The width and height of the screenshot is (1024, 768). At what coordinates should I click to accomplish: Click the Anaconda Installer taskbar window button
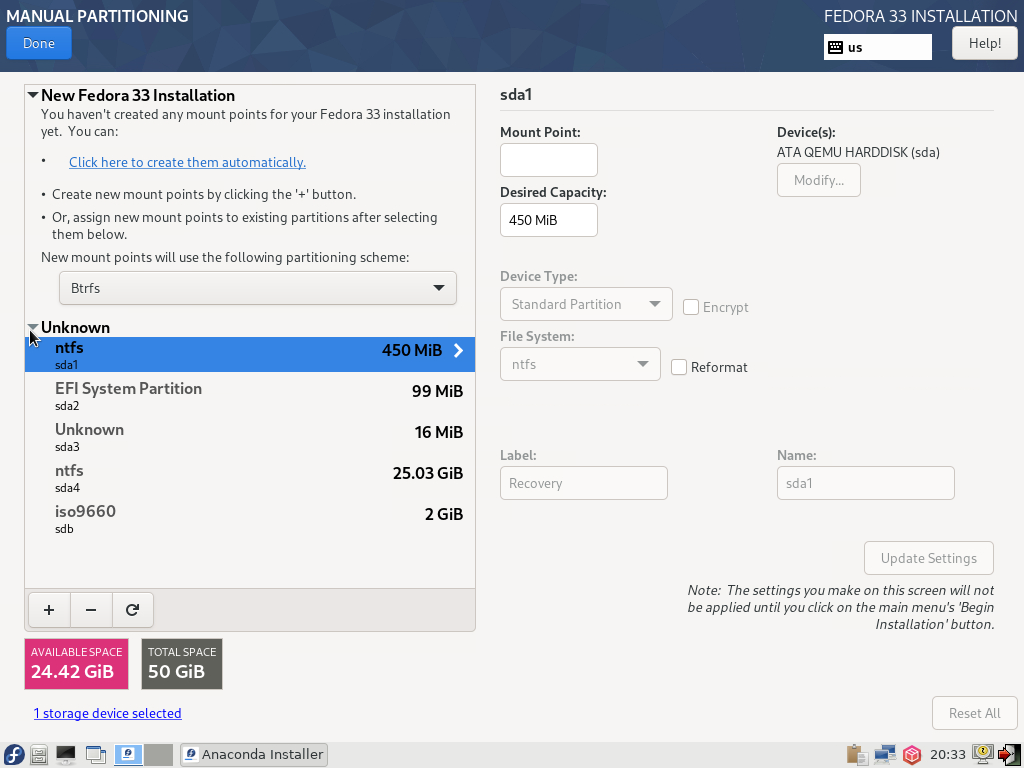click(254, 754)
